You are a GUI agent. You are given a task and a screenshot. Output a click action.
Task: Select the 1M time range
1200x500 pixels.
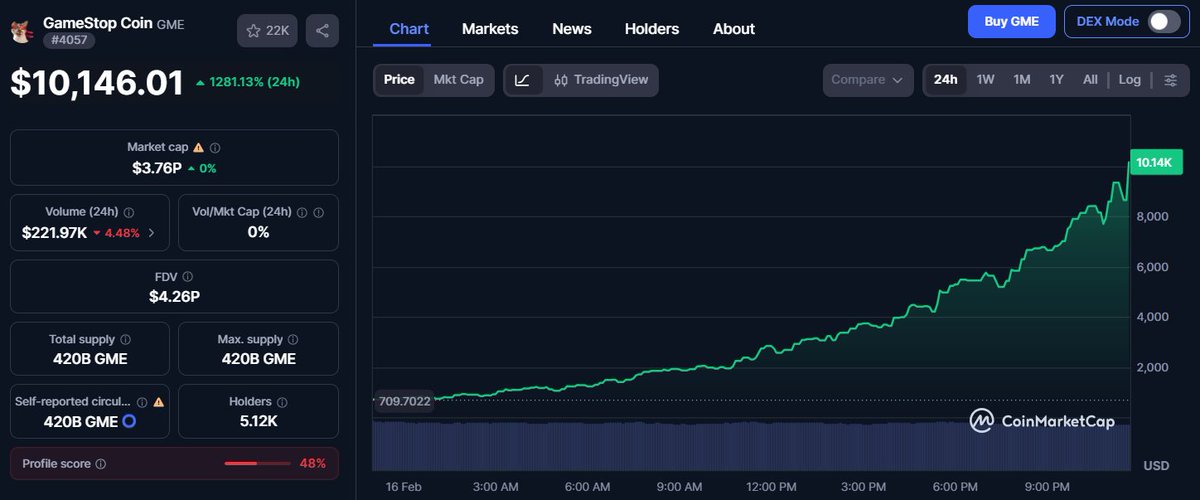1021,80
